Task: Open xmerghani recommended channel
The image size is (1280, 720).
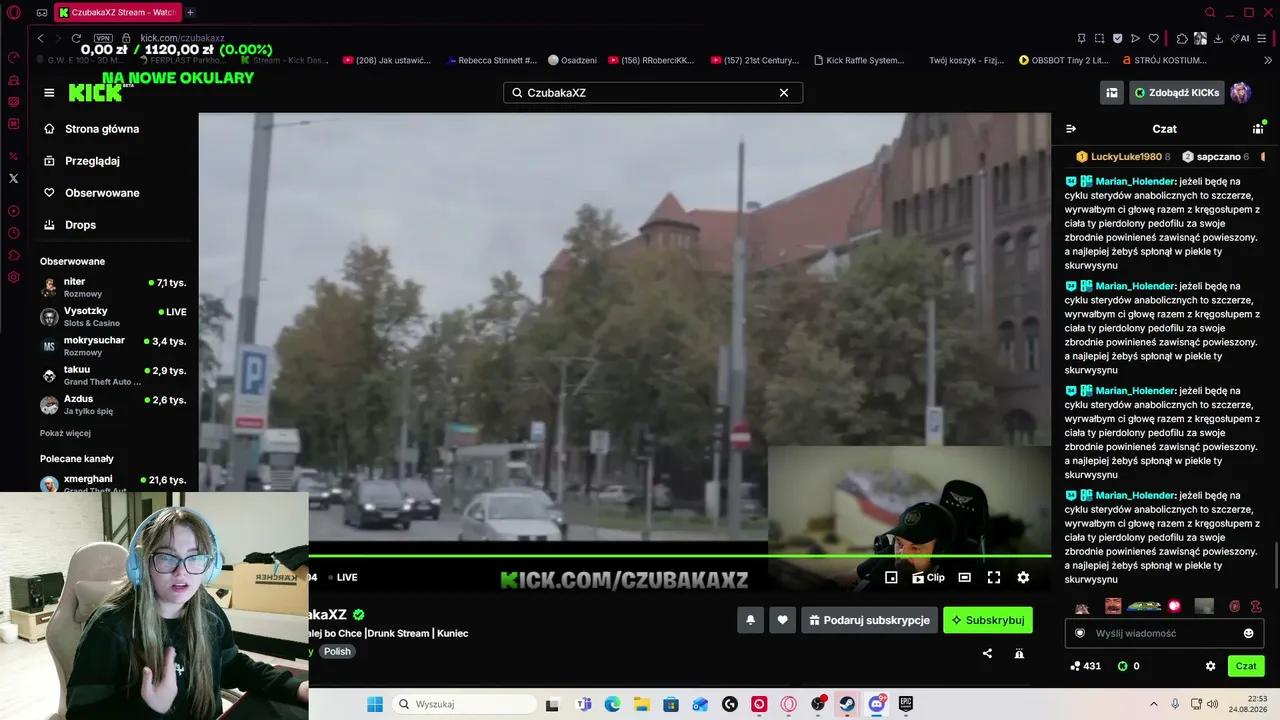Action: click(113, 484)
